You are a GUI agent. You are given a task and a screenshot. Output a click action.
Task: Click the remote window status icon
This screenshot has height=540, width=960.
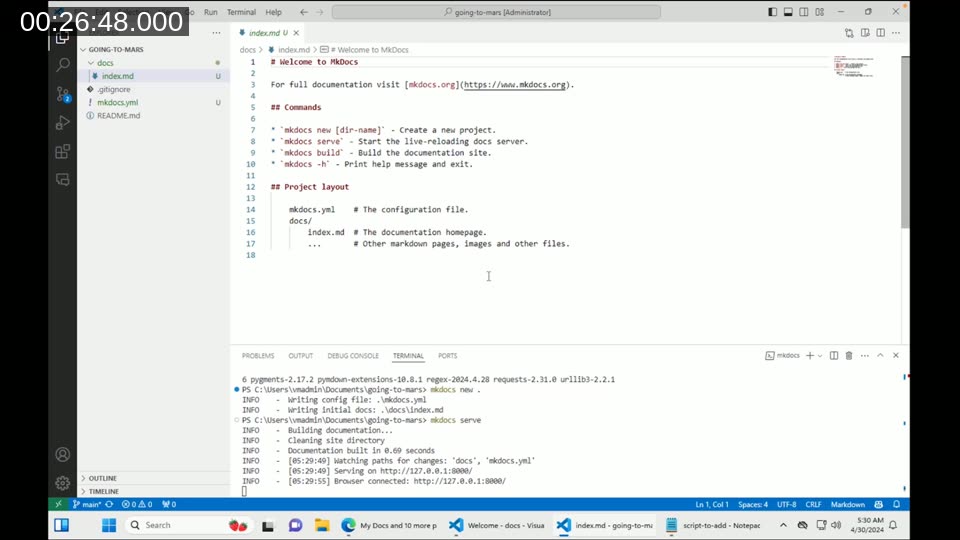tap(58, 504)
